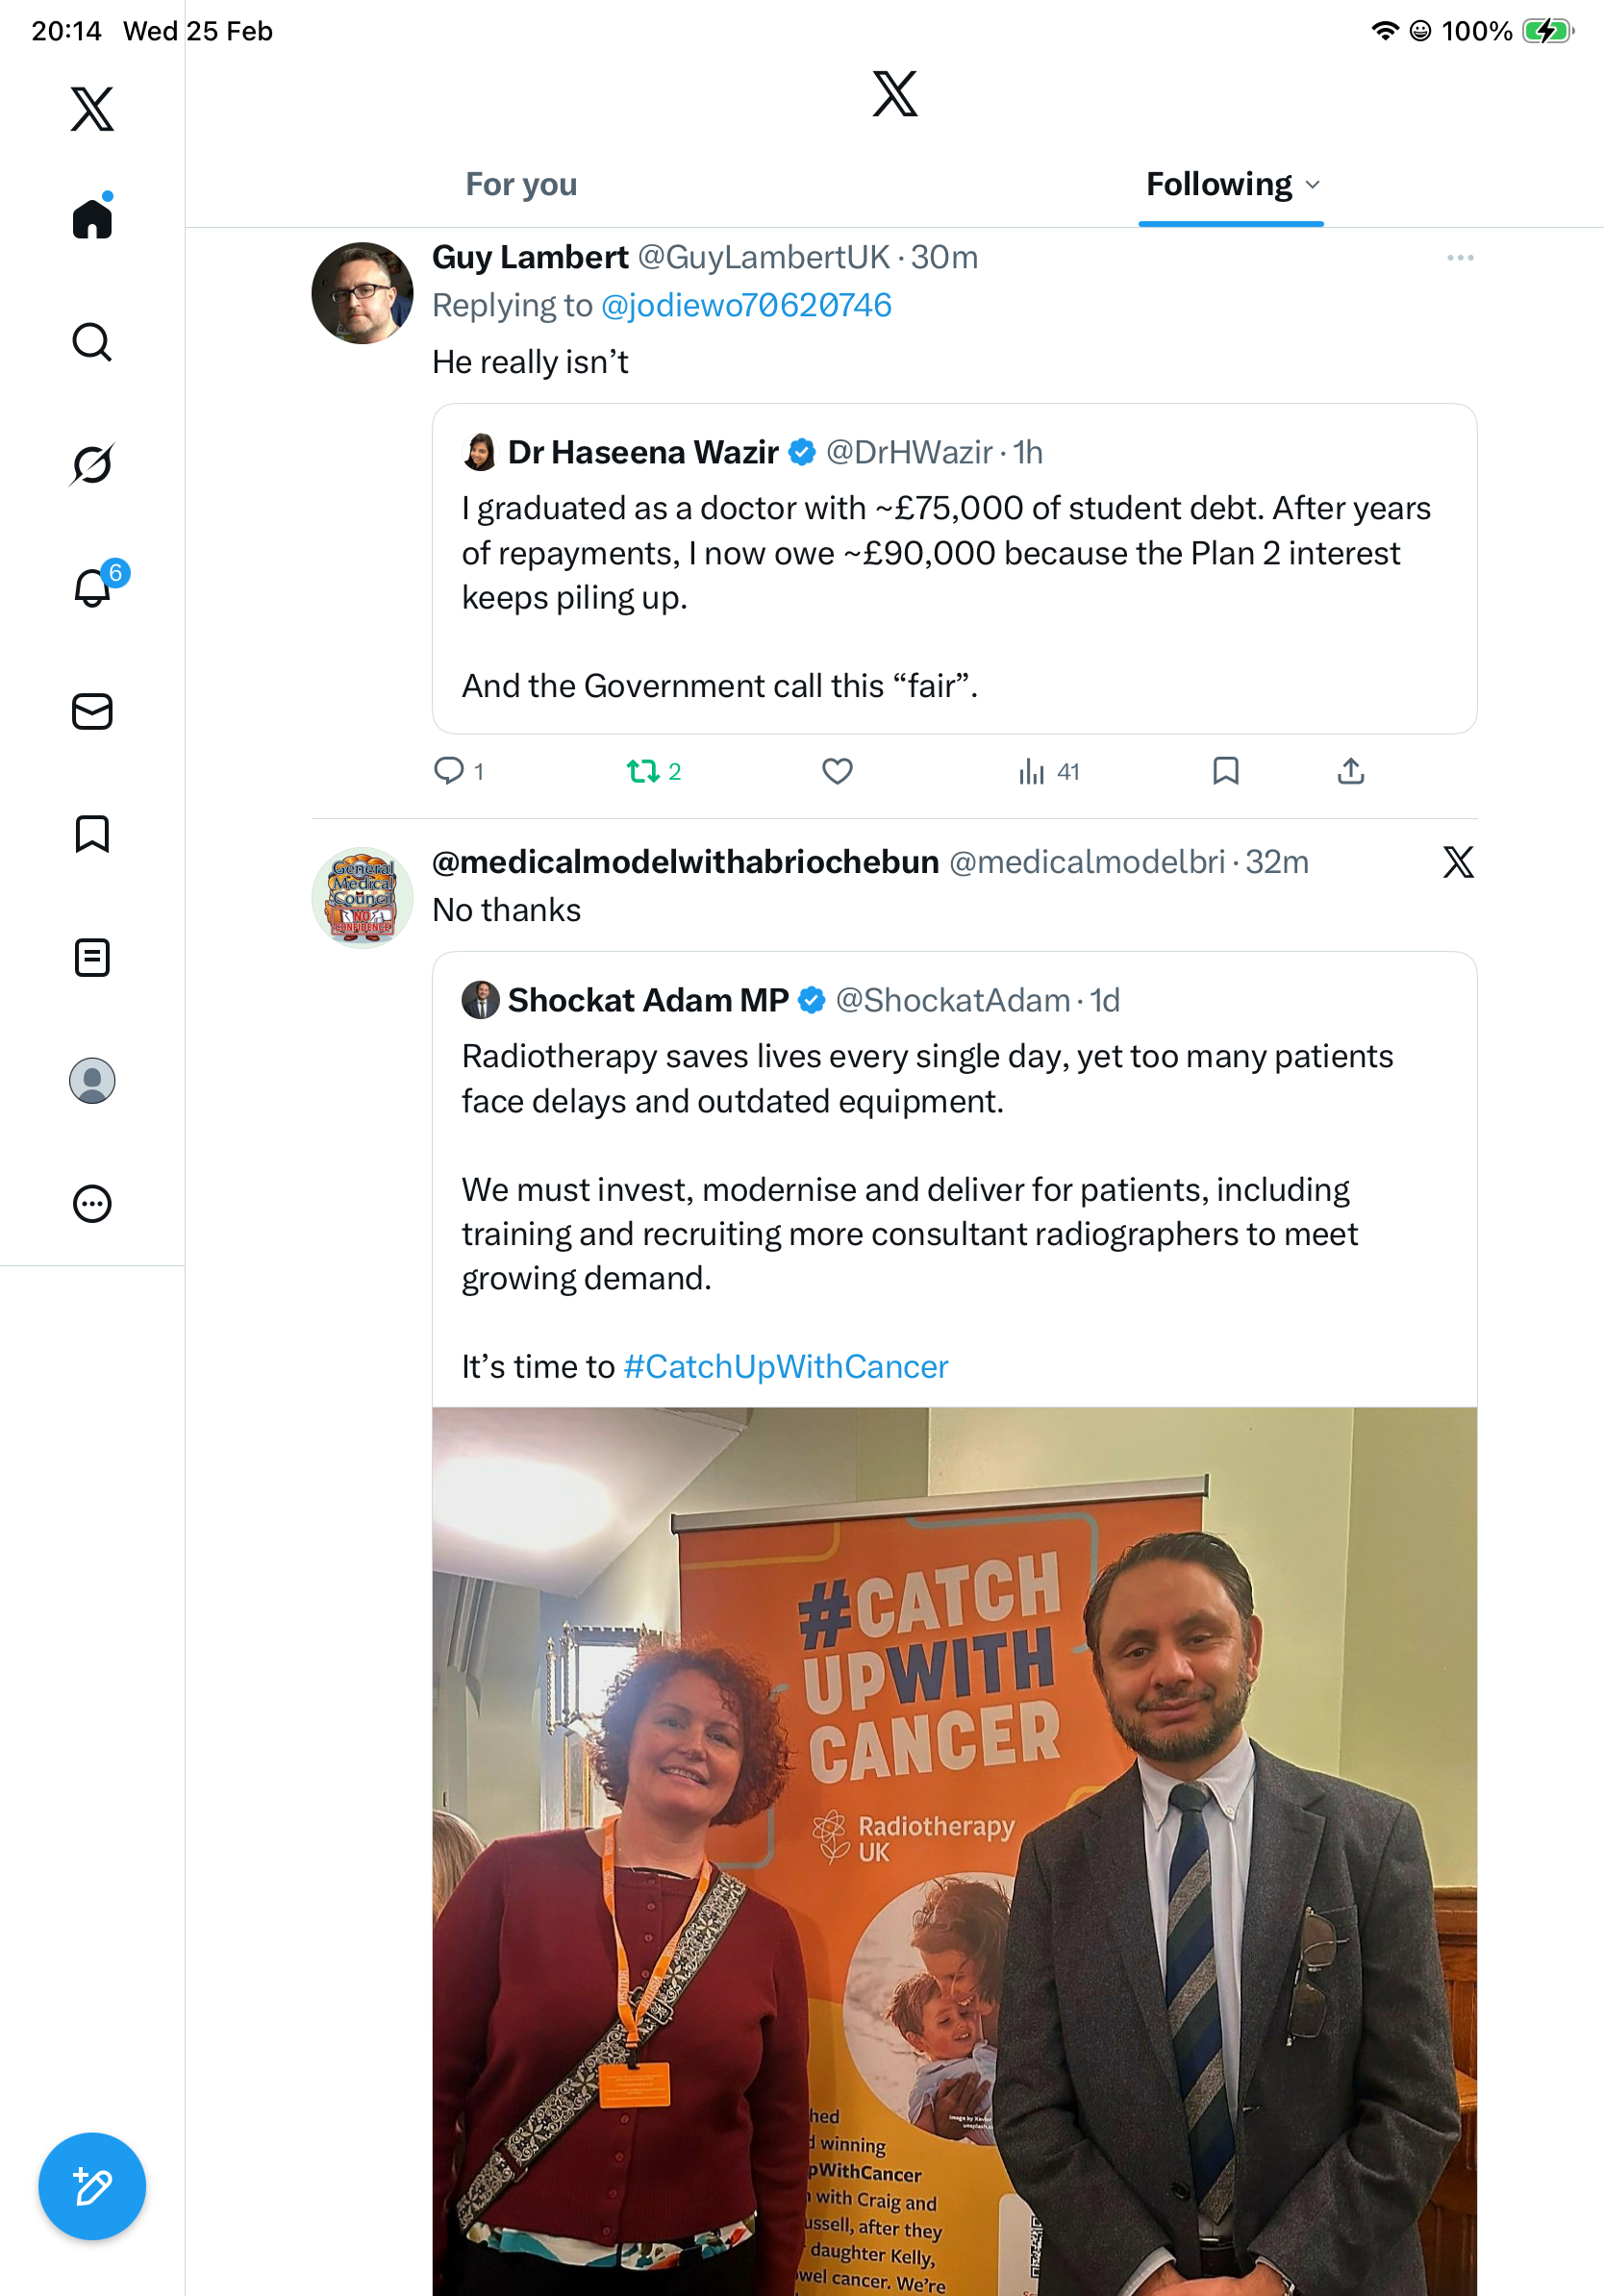The width and height of the screenshot is (1604, 2296).
Task: Open profile icon in sidebar
Action: 92,1081
